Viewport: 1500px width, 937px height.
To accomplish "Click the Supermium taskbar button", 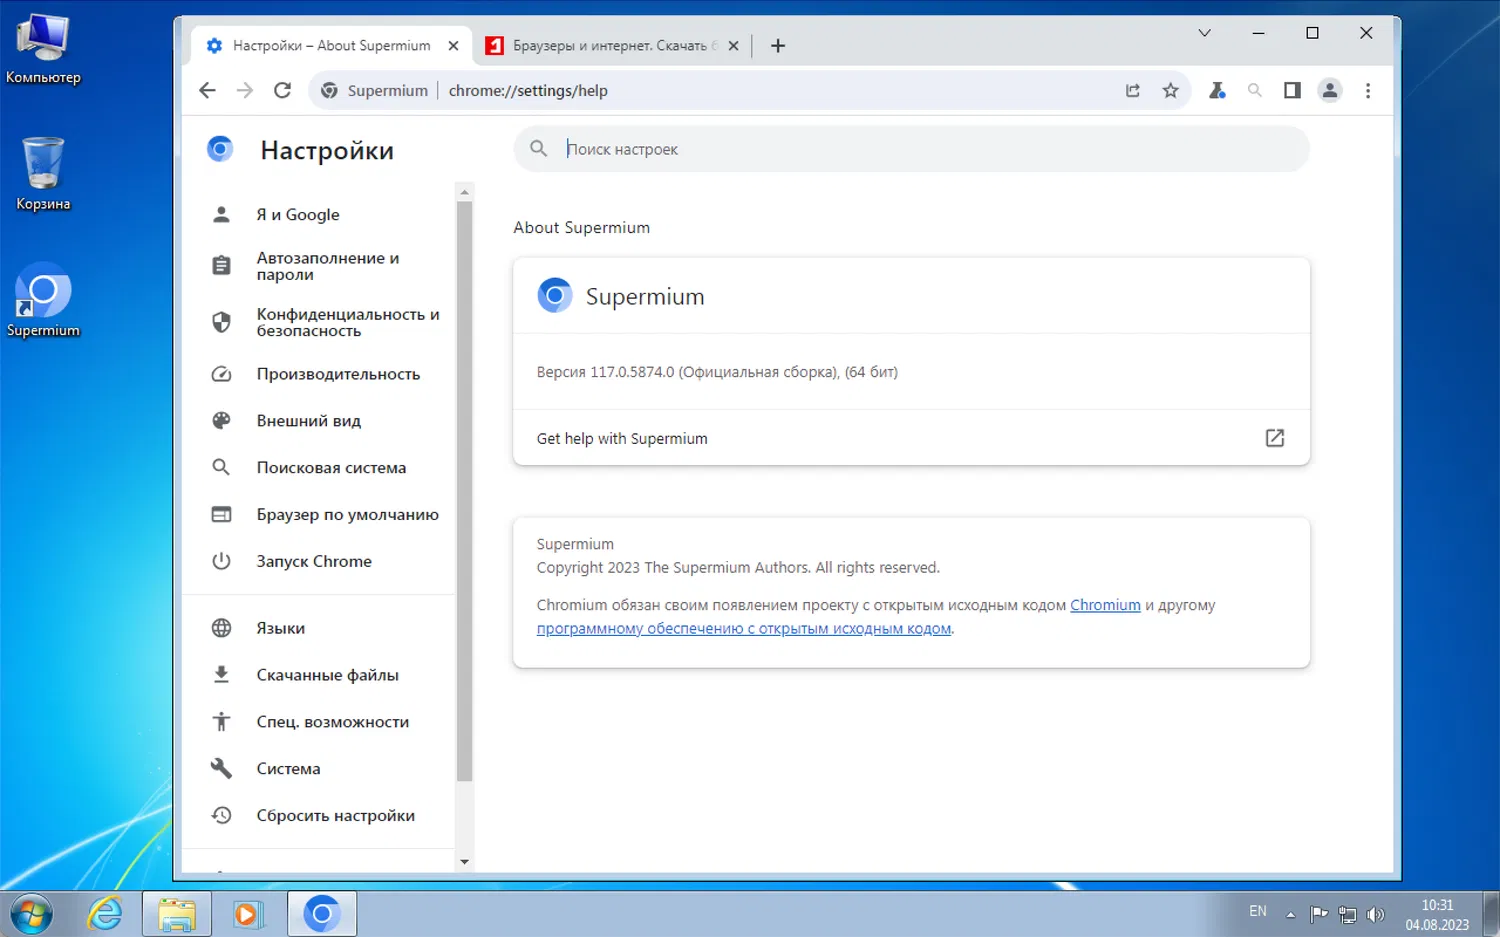I will pyautogui.click(x=322, y=914).
